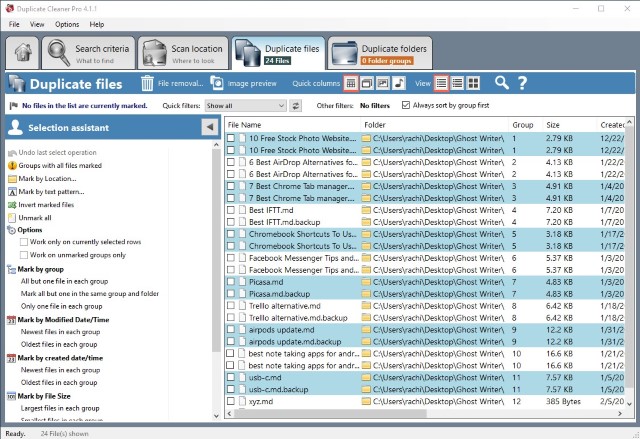Click the Unmark all page icon
Image resolution: width=640 pixels, height=439 pixels.
click(12, 218)
